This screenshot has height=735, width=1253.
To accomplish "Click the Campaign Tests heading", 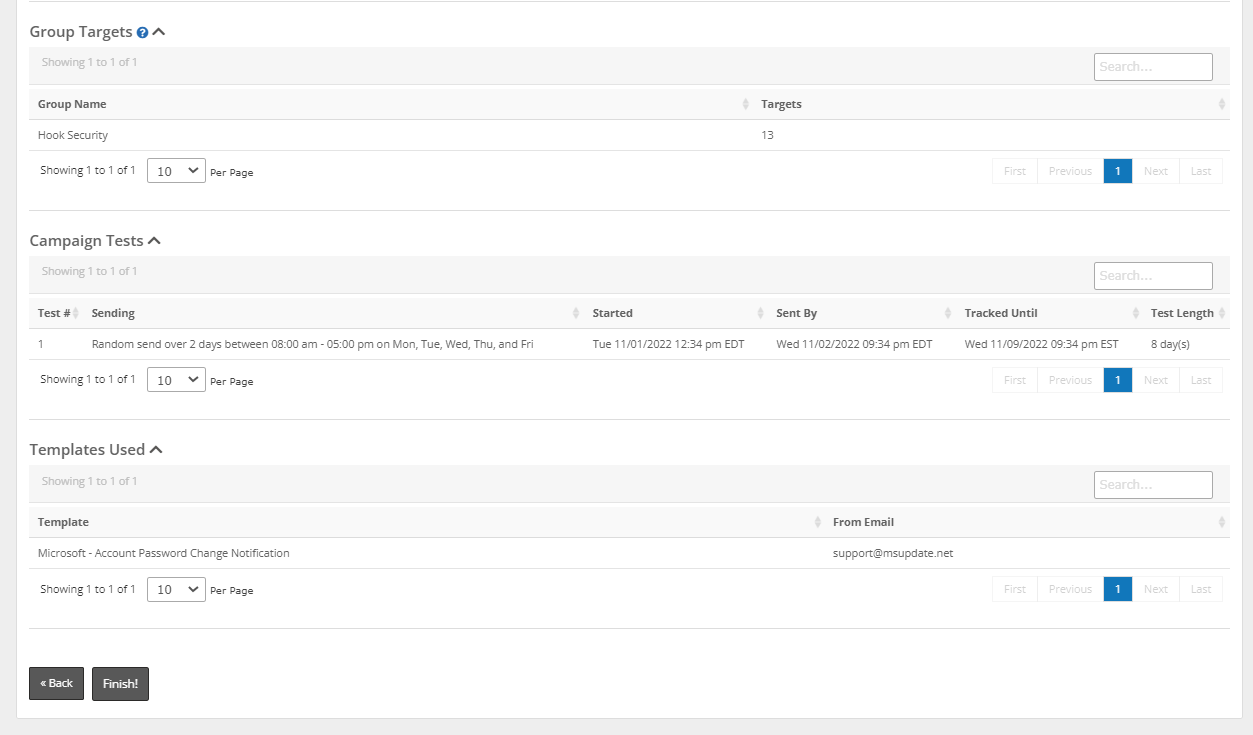I will 87,241.
